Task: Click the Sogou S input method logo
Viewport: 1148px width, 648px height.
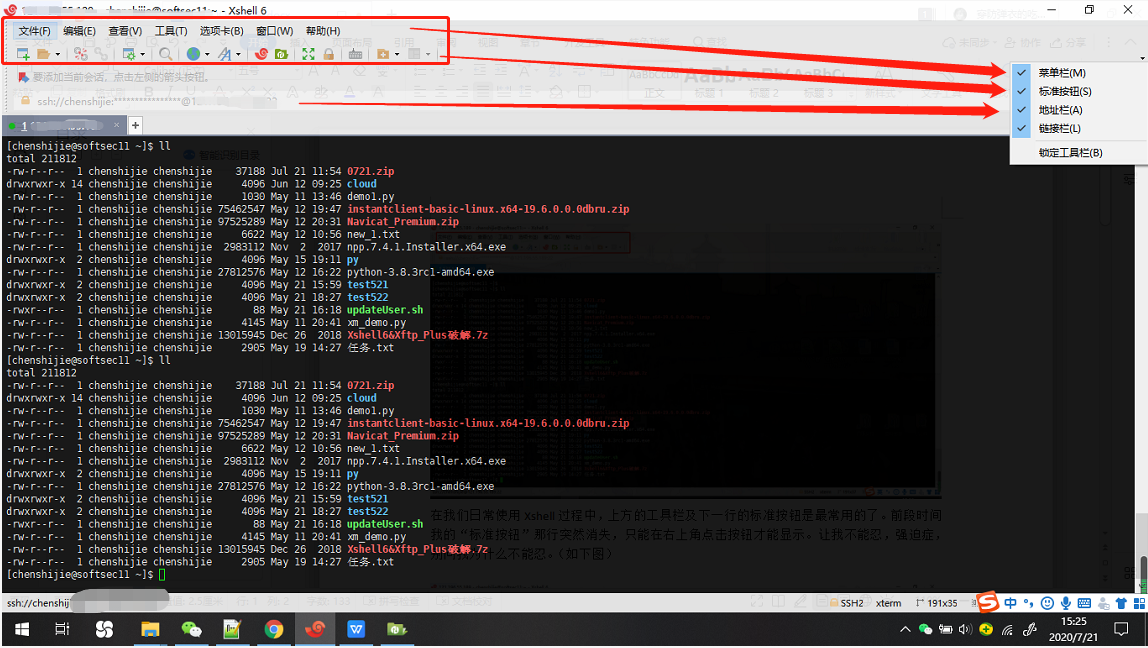Action: point(988,603)
